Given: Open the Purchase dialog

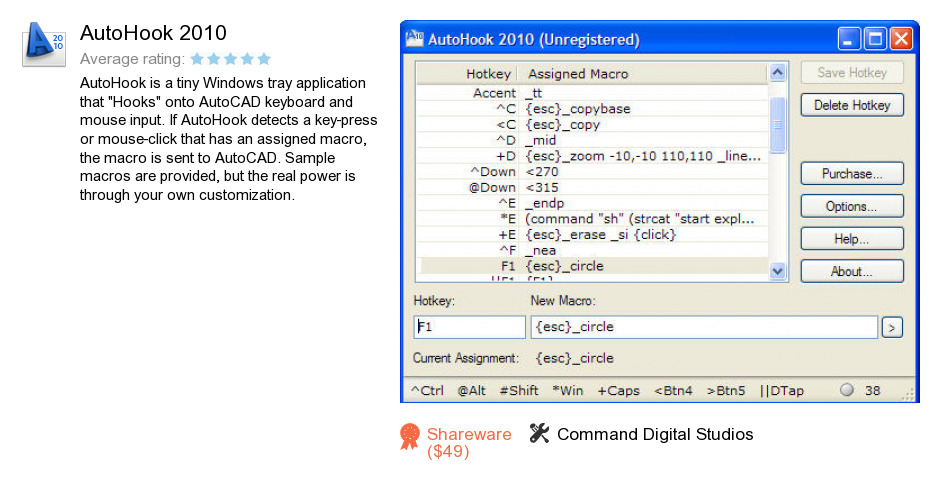Looking at the screenshot, I should tap(852, 174).
